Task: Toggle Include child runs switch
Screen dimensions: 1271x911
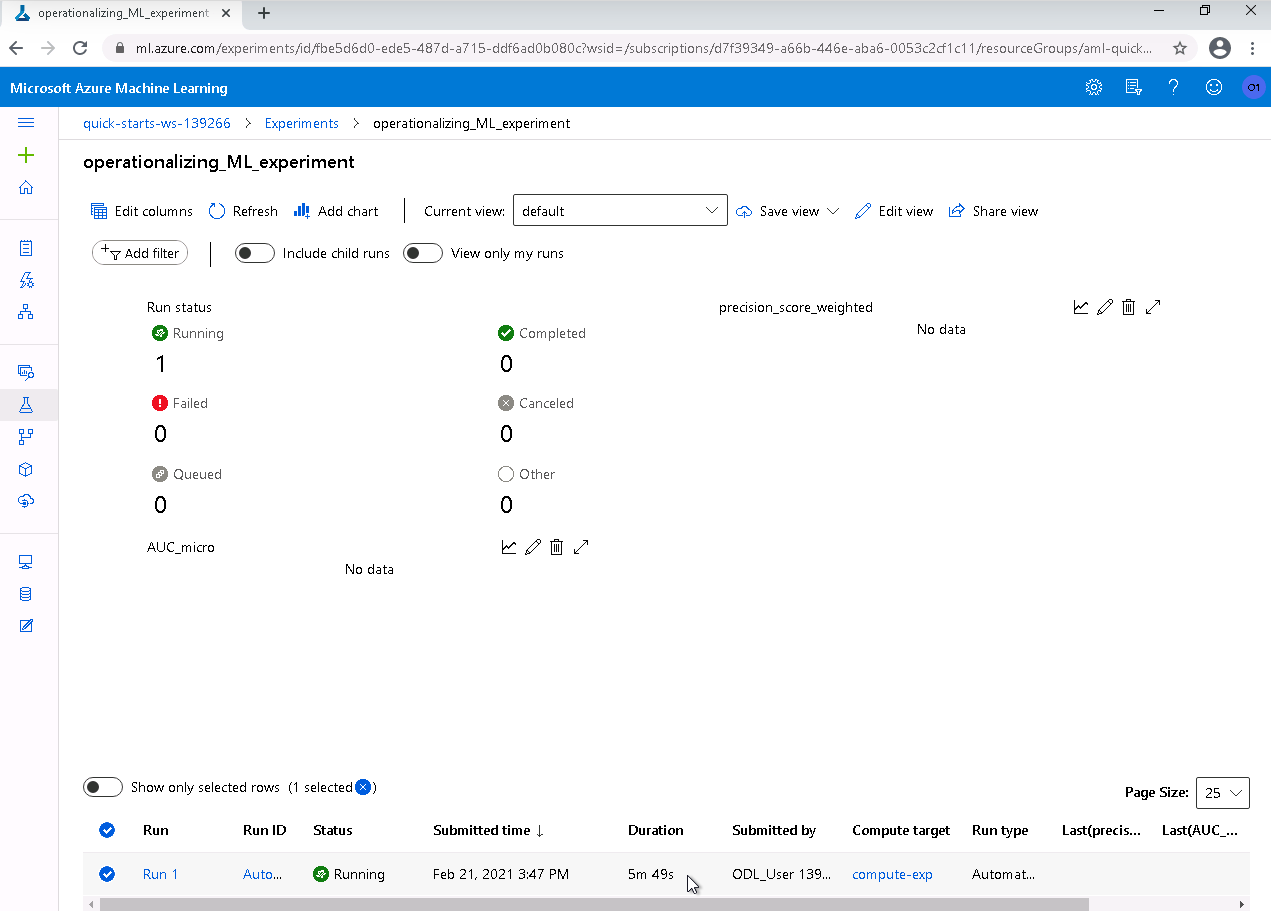Action: point(255,253)
